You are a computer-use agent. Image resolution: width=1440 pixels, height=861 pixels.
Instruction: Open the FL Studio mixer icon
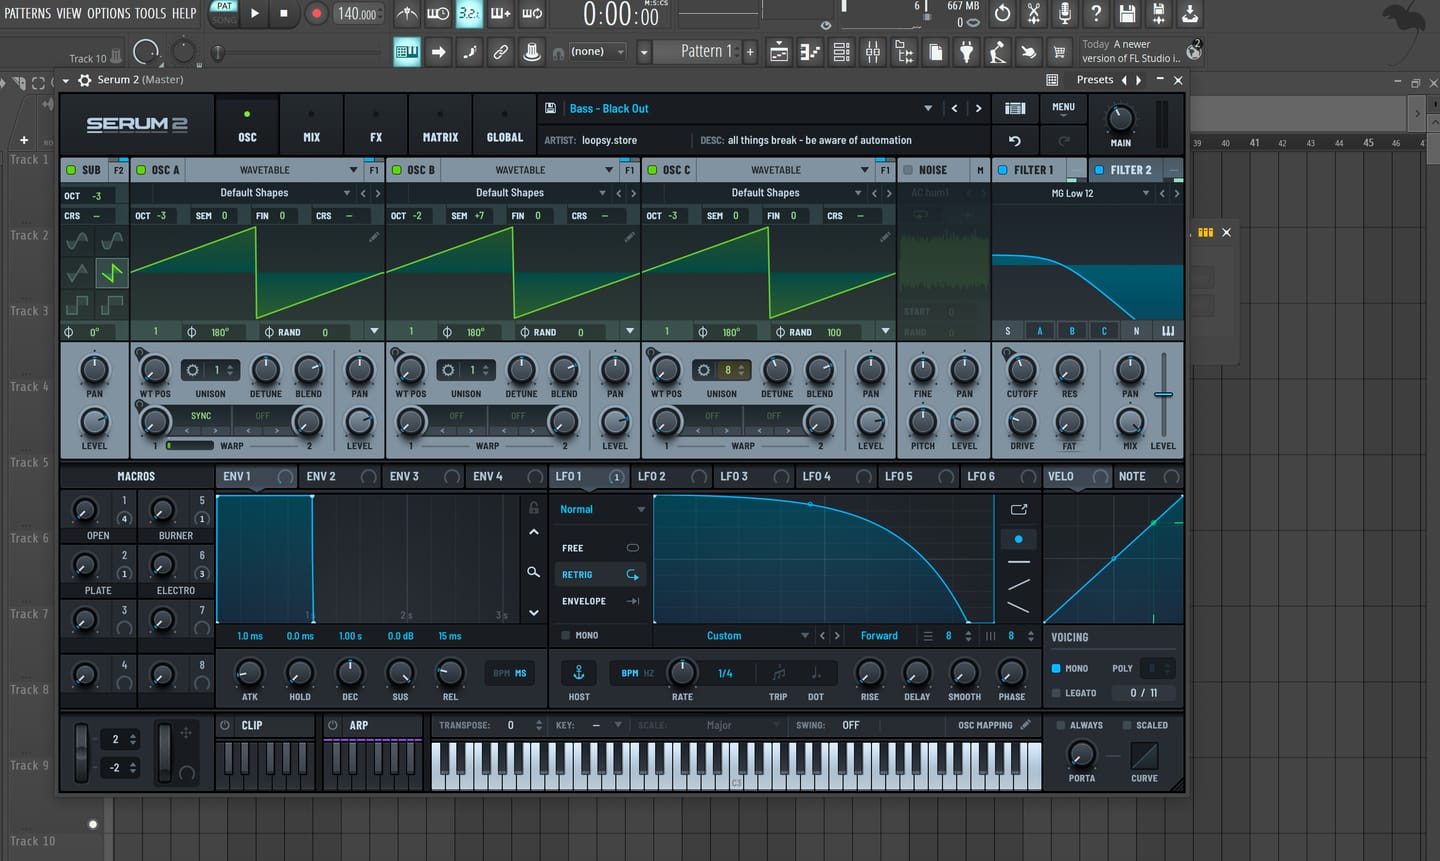873,52
